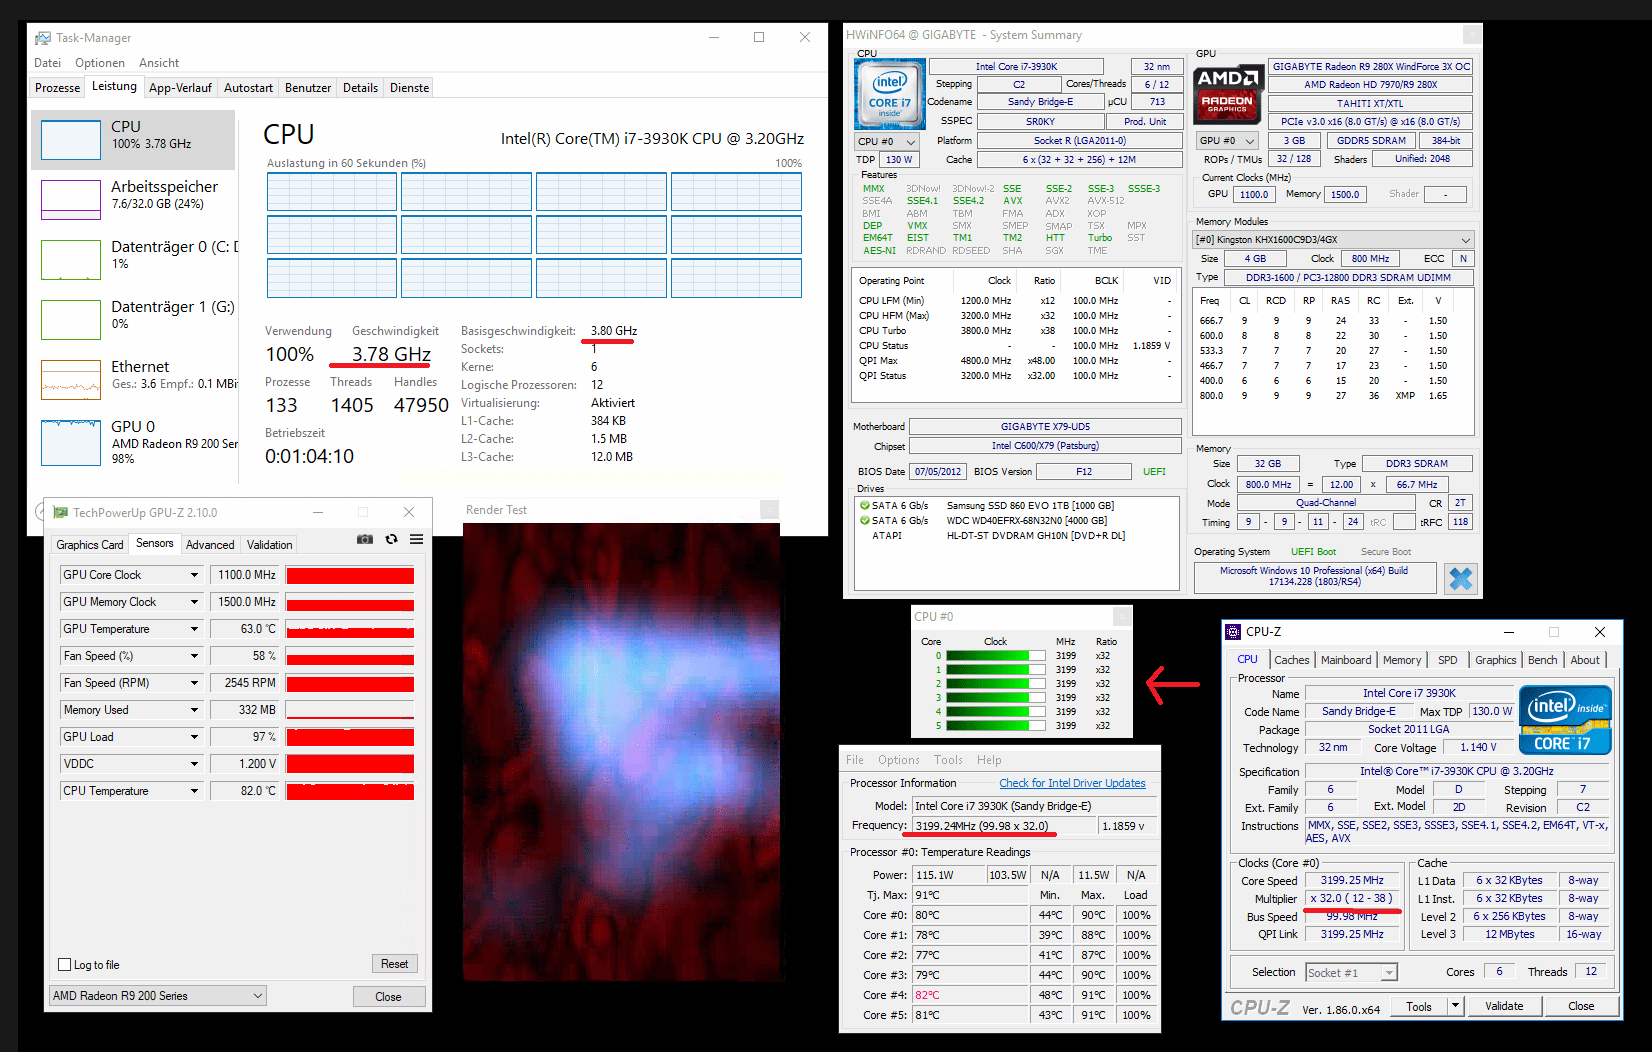Click the Reset button in GPU-Z
1652x1052 pixels.
(394, 964)
